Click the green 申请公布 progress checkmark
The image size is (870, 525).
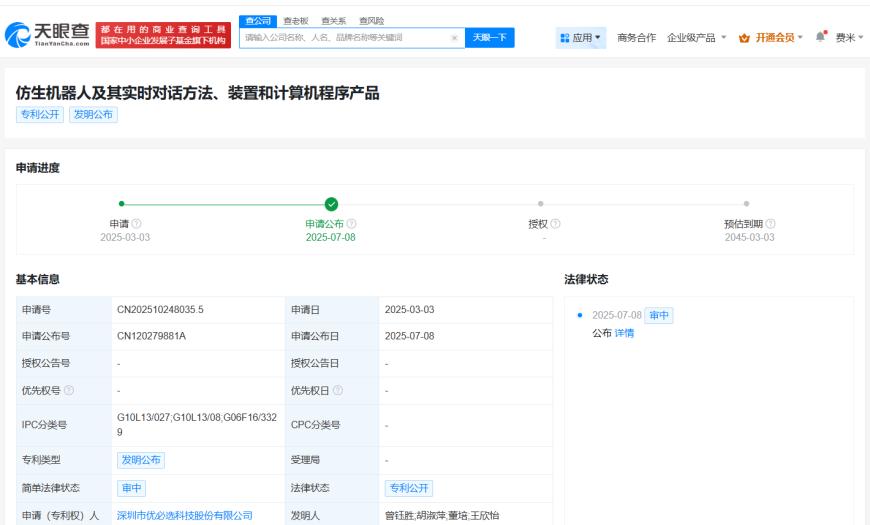331,204
